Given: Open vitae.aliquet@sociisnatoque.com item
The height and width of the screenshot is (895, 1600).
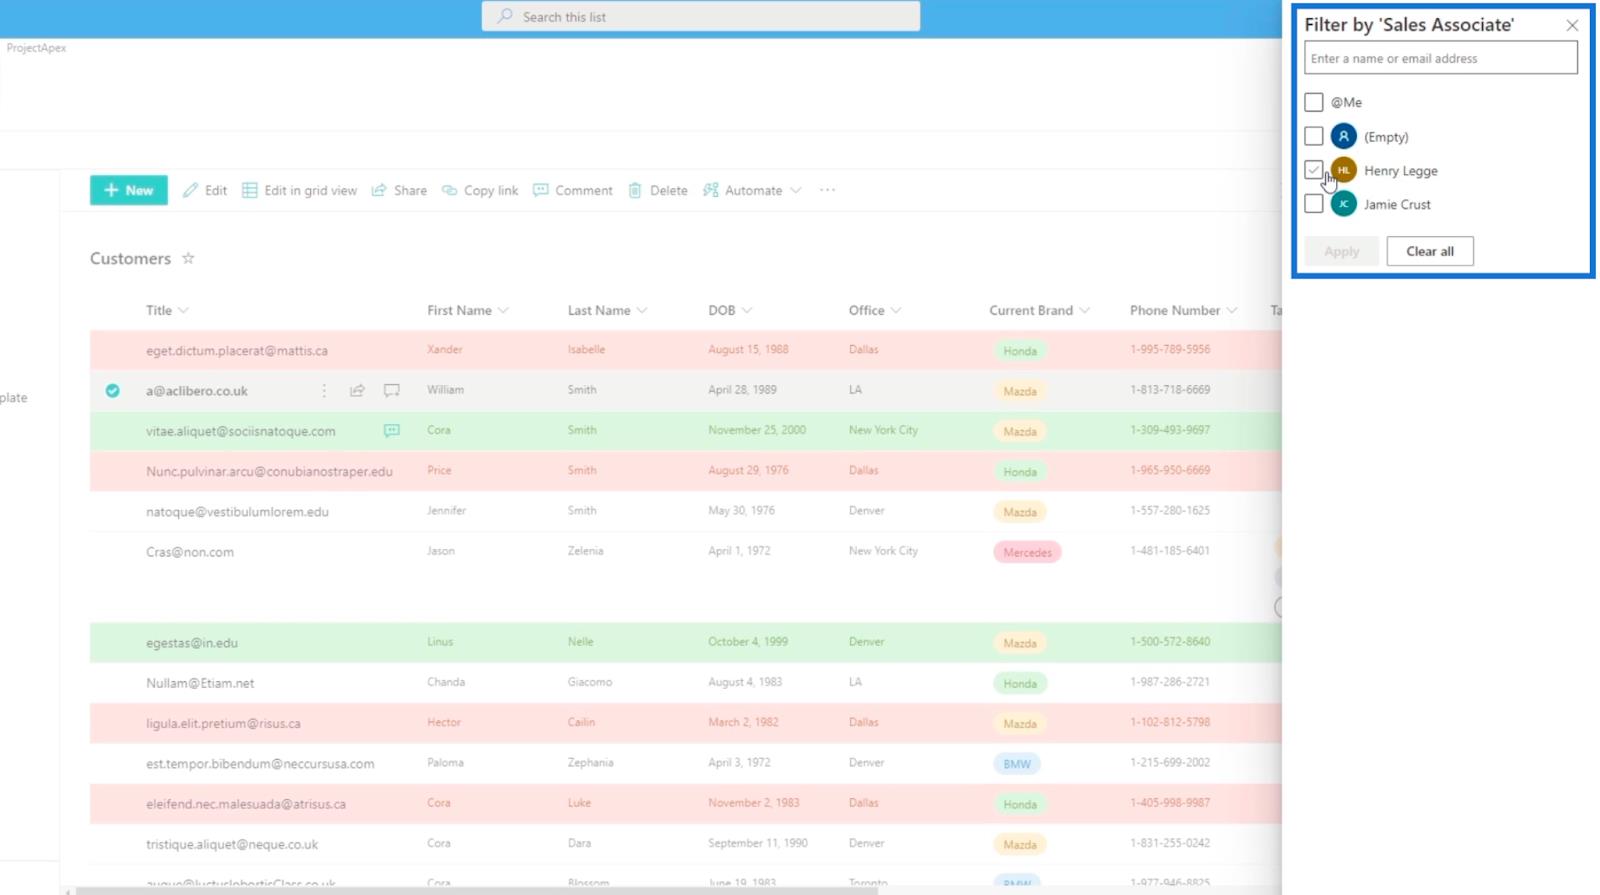Looking at the screenshot, I should pyautogui.click(x=241, y=431).
